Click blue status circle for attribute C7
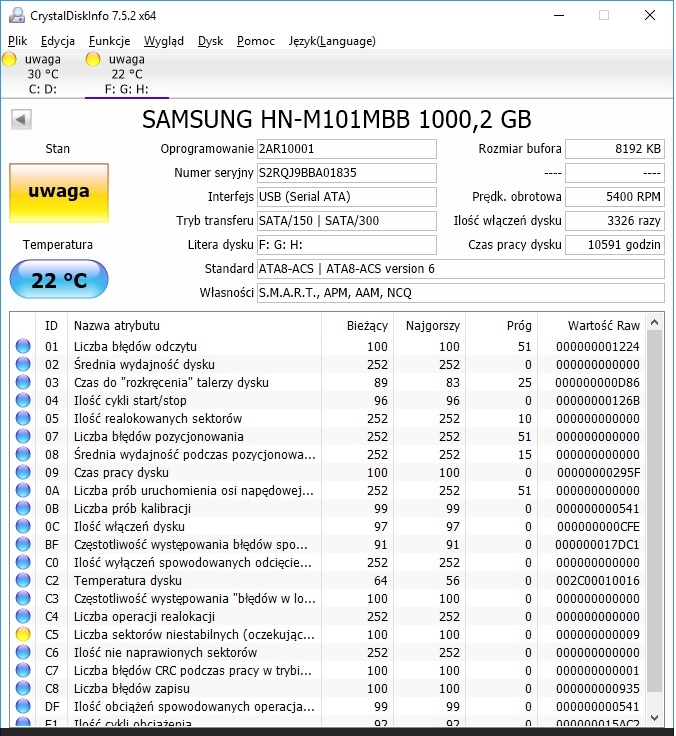This screenshot has width=676, height=736. tap(23, 670)
